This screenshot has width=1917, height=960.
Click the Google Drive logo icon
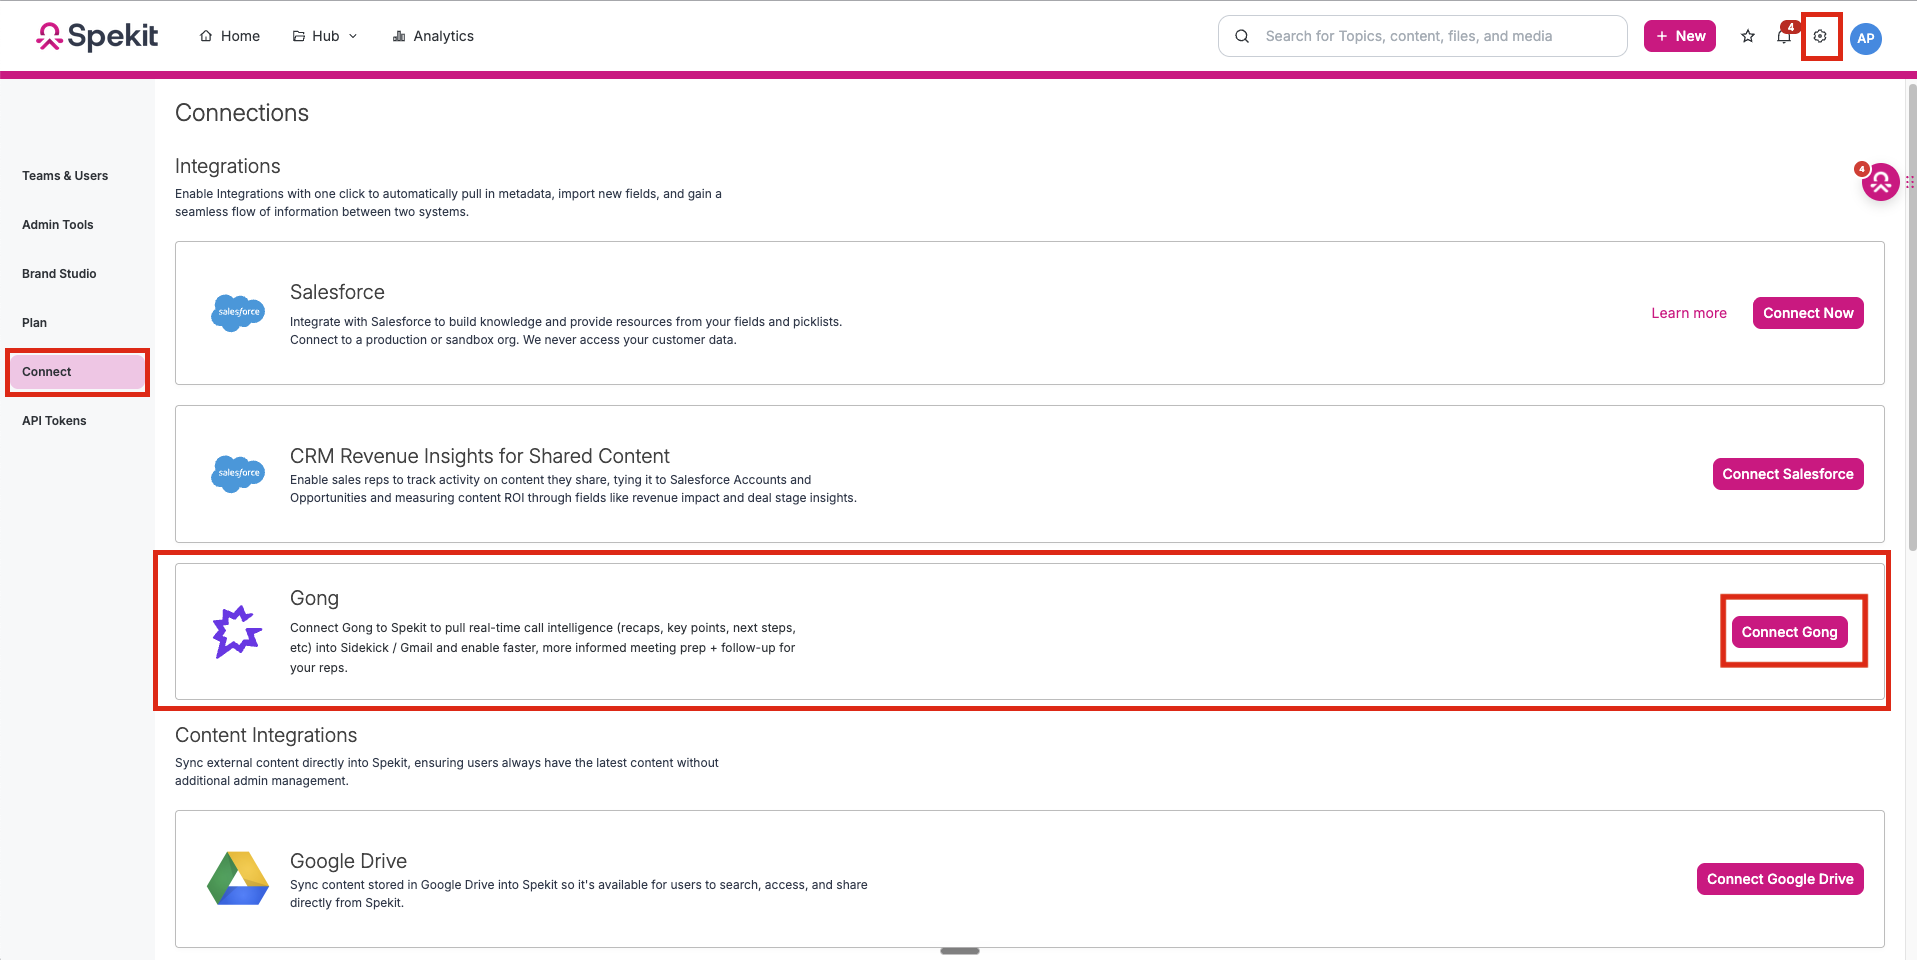pyautogui.click(x=238, y=878)
